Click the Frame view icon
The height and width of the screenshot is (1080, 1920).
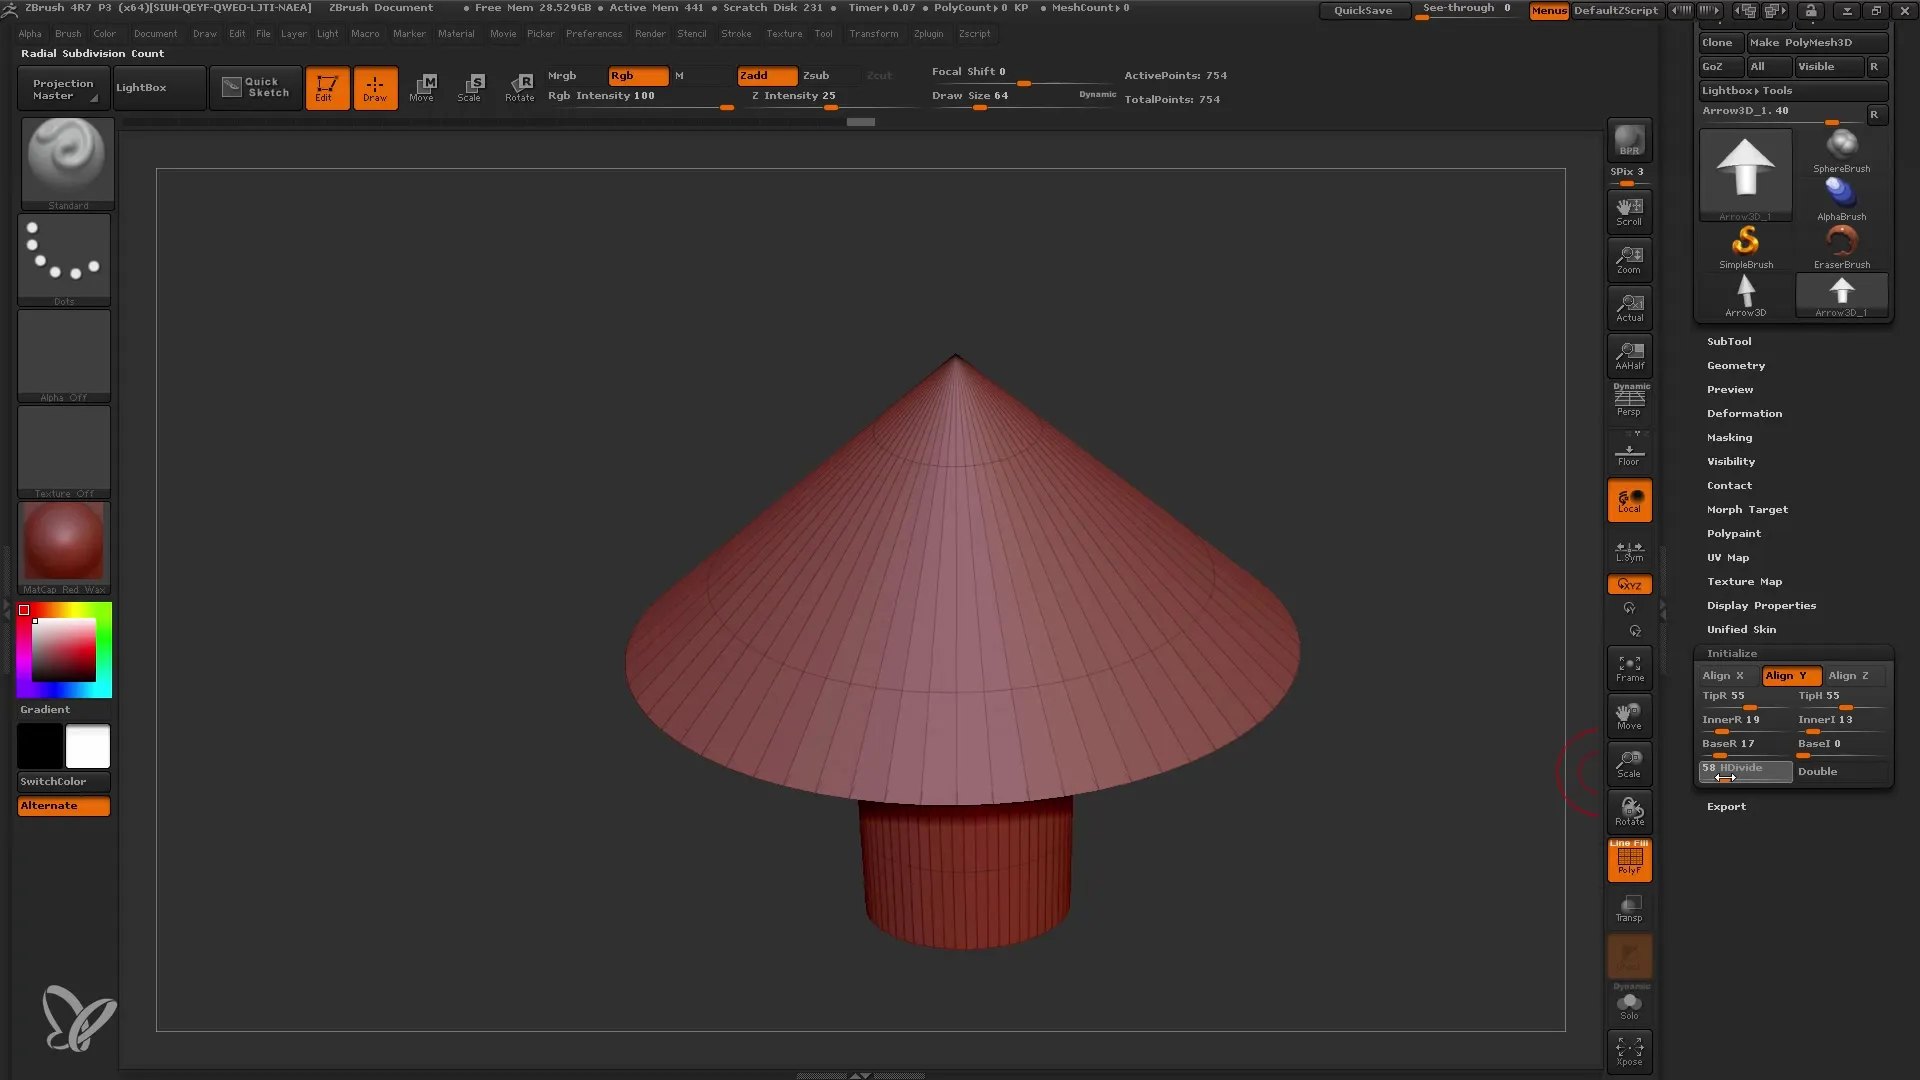click(1629, 667)
